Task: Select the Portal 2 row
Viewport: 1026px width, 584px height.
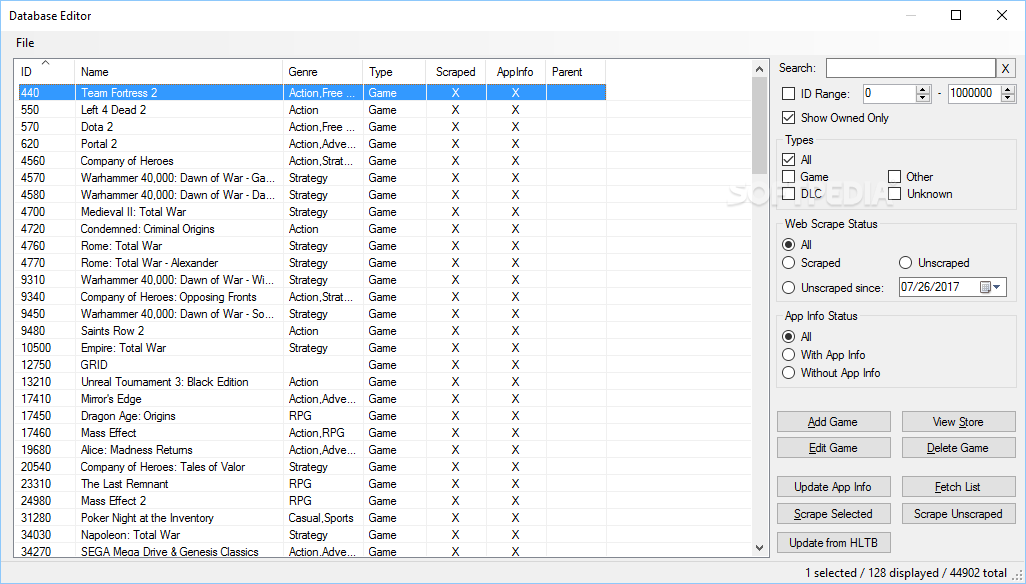Action: coord(311,144)
